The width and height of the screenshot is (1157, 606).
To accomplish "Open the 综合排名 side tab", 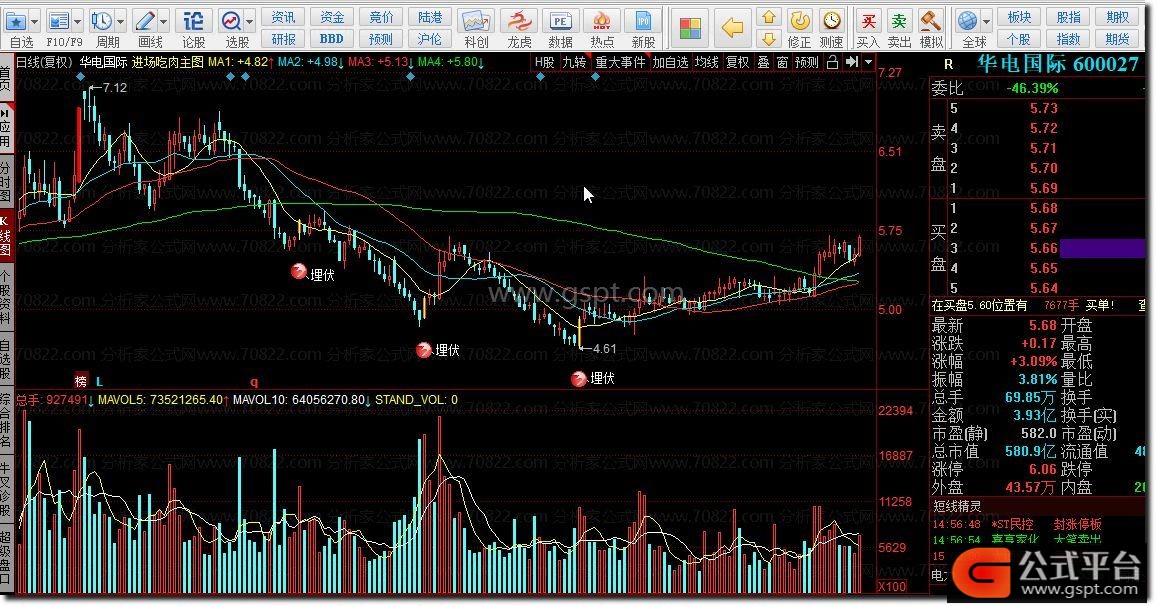I will click(6, 421).
